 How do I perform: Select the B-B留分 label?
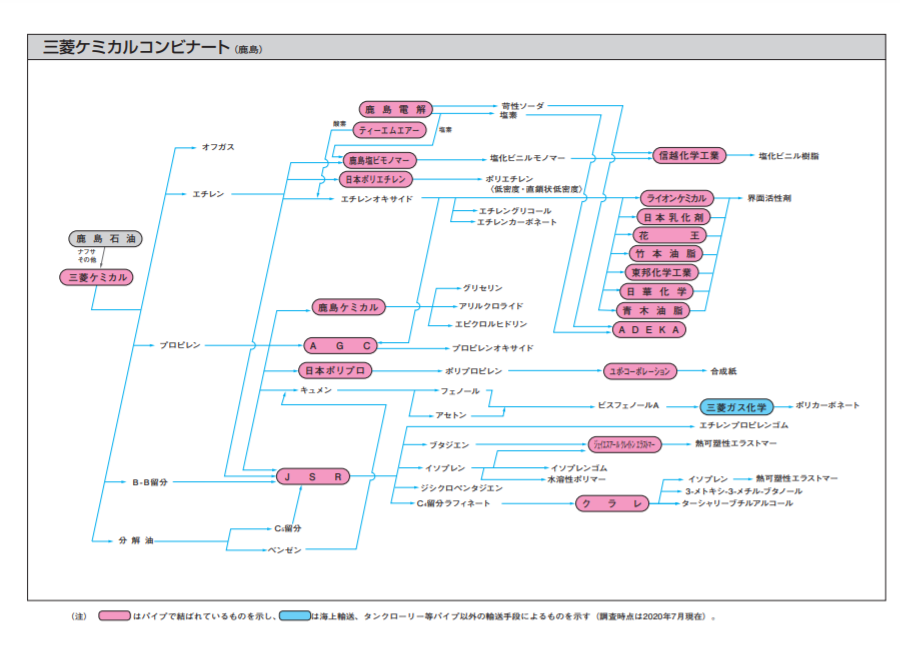pos(150,482)
